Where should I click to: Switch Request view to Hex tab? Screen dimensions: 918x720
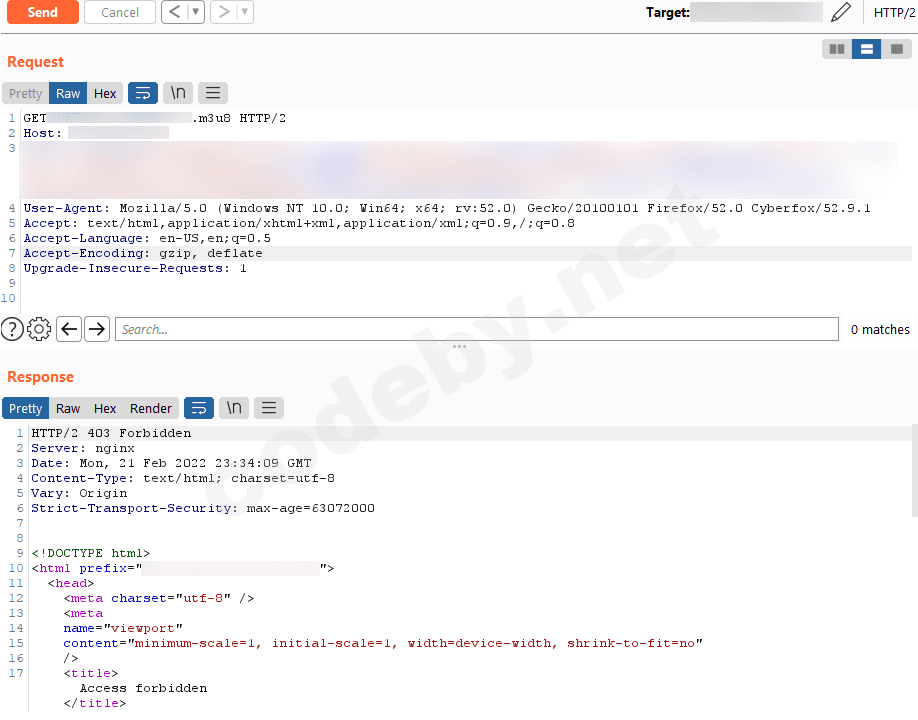point(105,94)
